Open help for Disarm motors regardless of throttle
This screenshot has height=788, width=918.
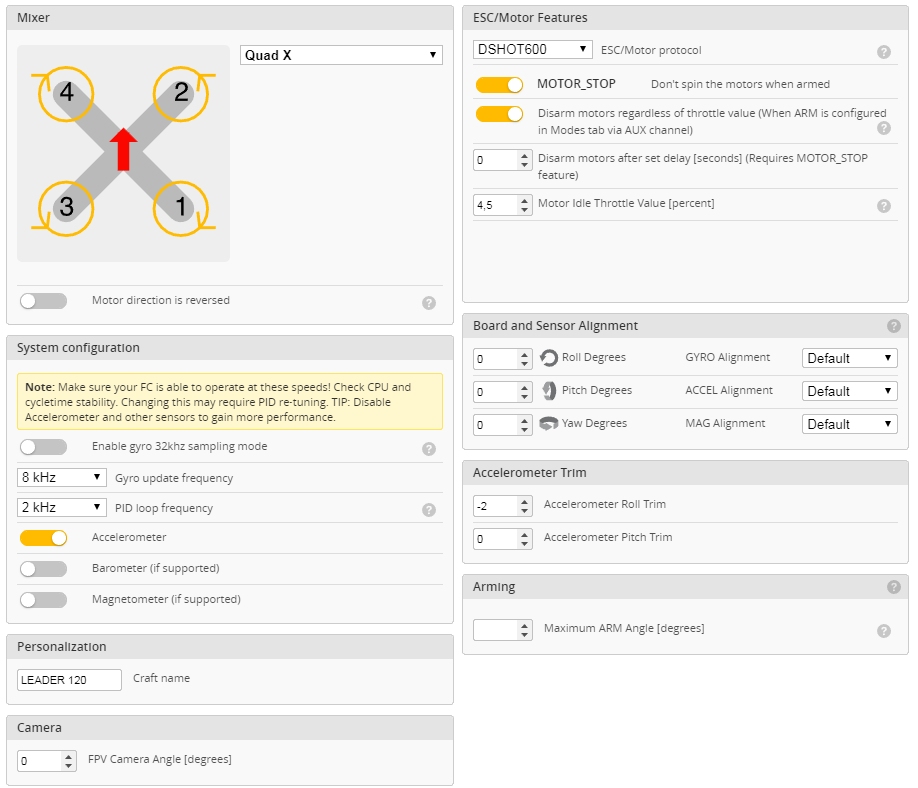(x=883, y=128)
